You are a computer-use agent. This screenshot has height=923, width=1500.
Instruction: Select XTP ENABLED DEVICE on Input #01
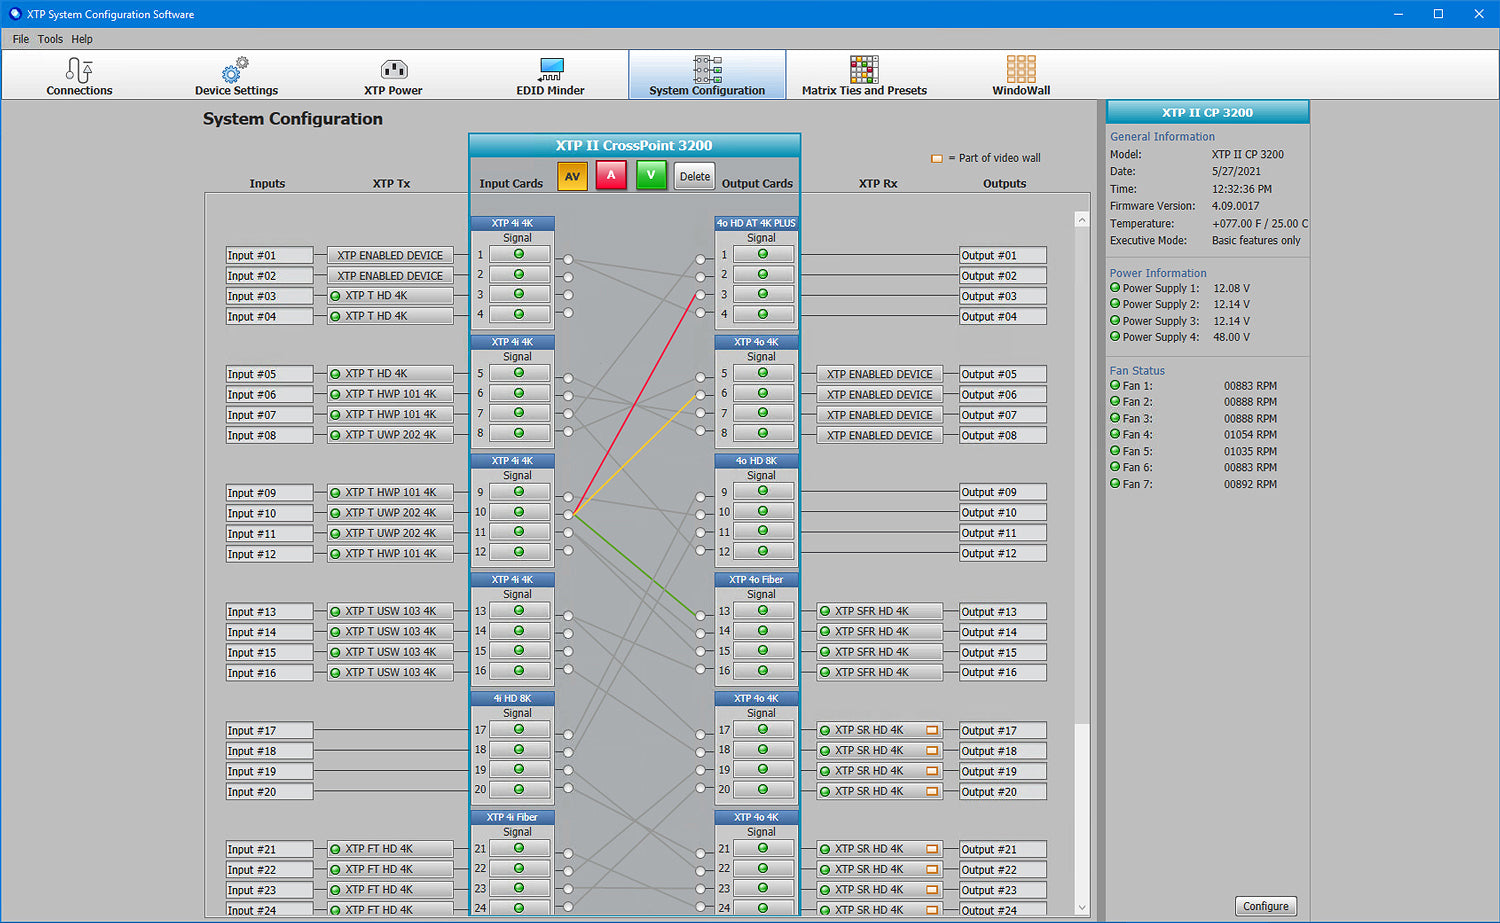(390, 255)
